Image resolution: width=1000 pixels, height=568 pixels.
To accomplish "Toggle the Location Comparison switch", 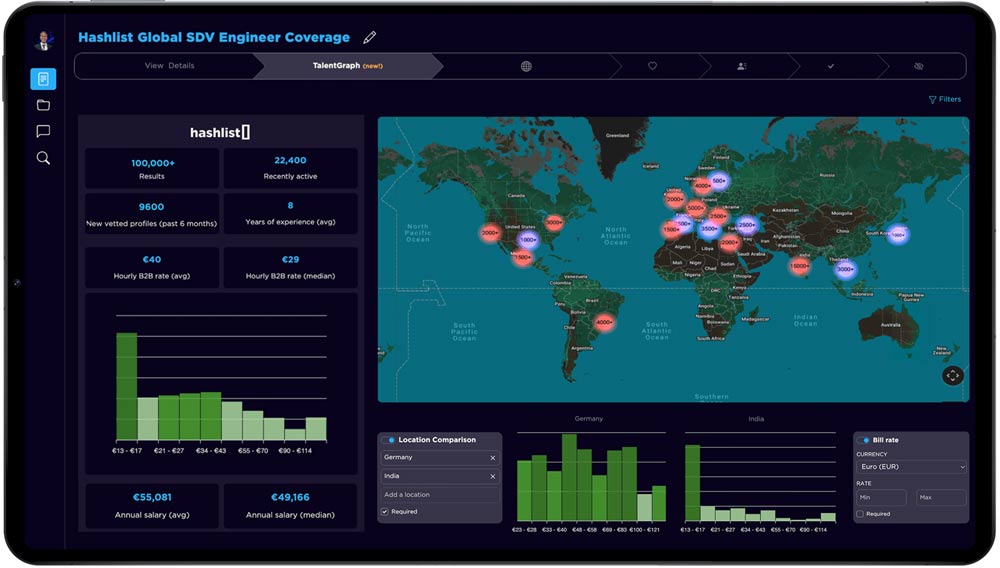I will pyautogui.click(x=388, y=441).
